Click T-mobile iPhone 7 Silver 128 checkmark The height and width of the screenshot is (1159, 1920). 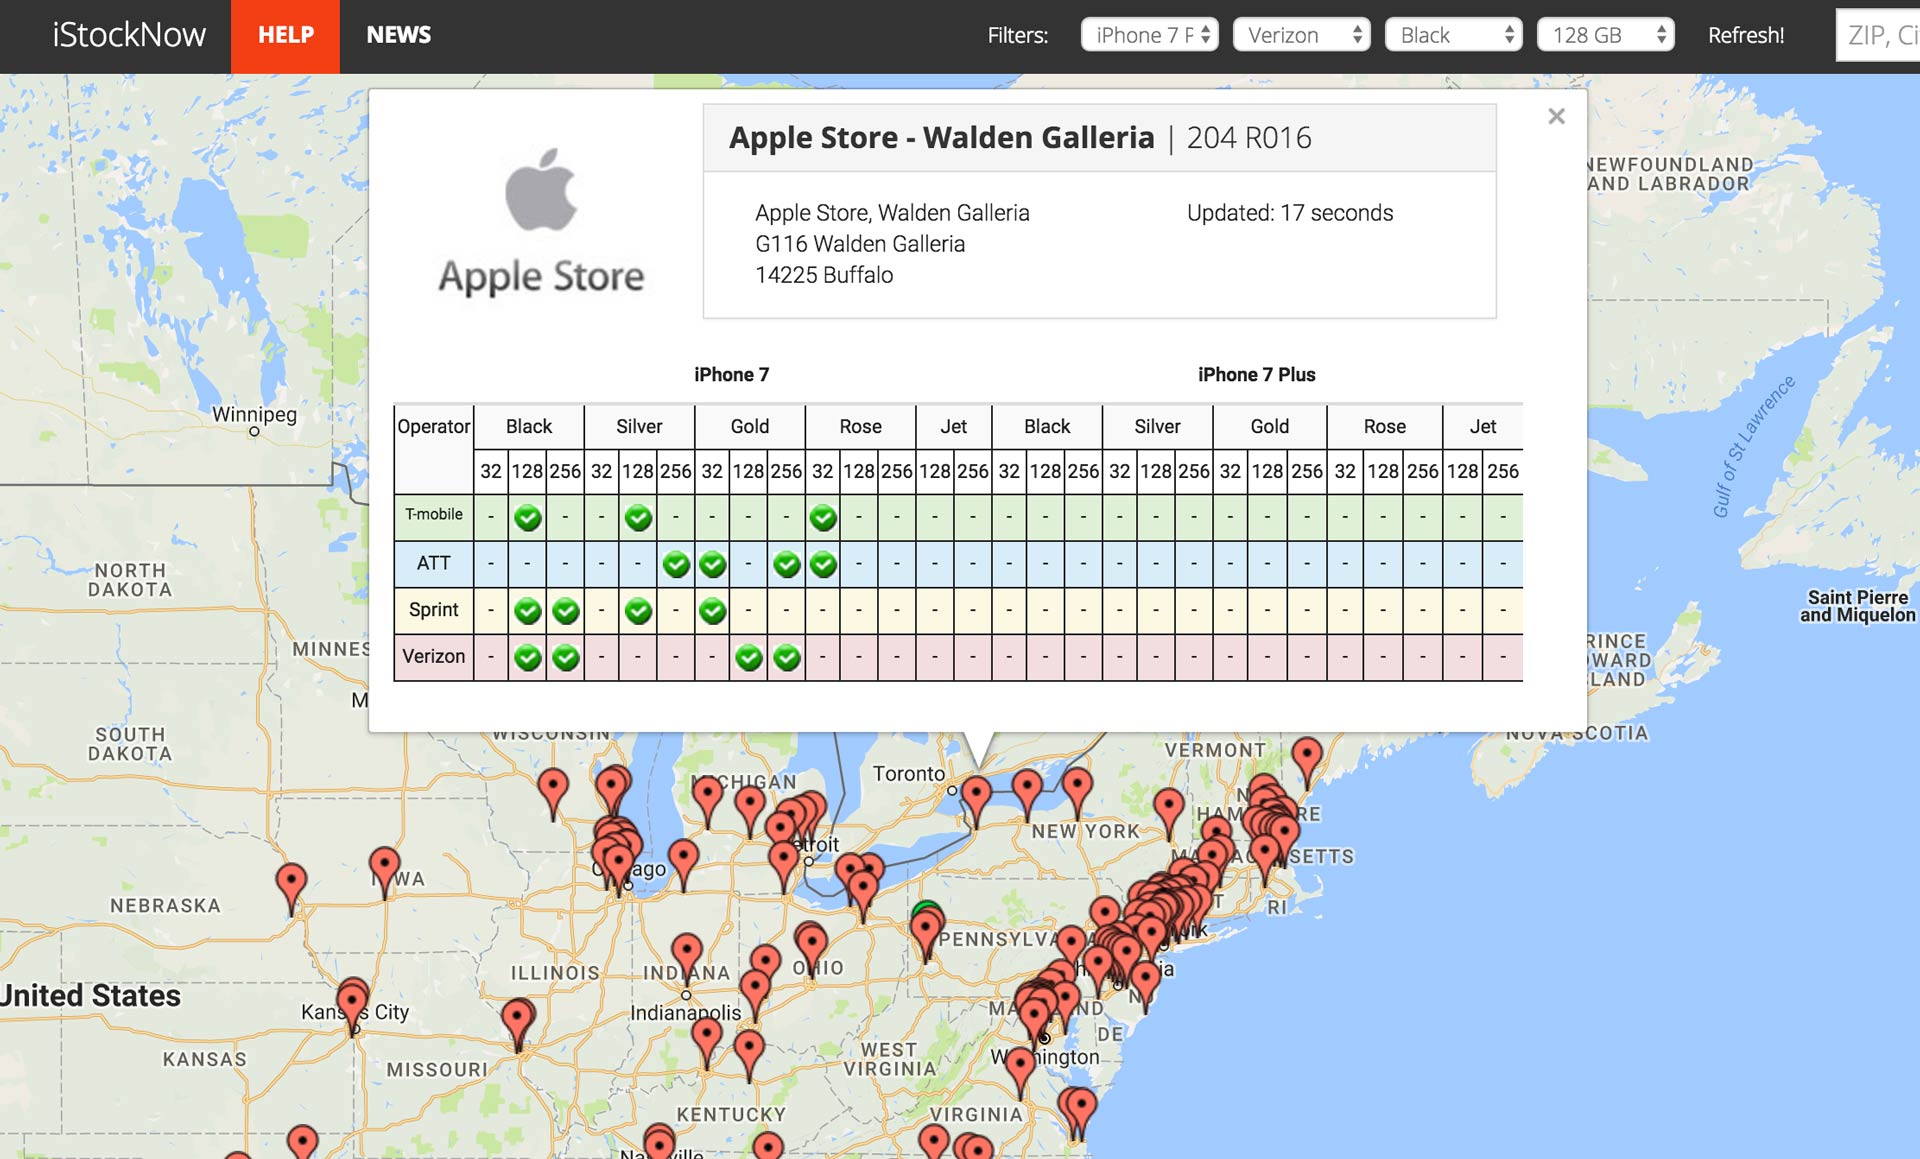point(638,518)
